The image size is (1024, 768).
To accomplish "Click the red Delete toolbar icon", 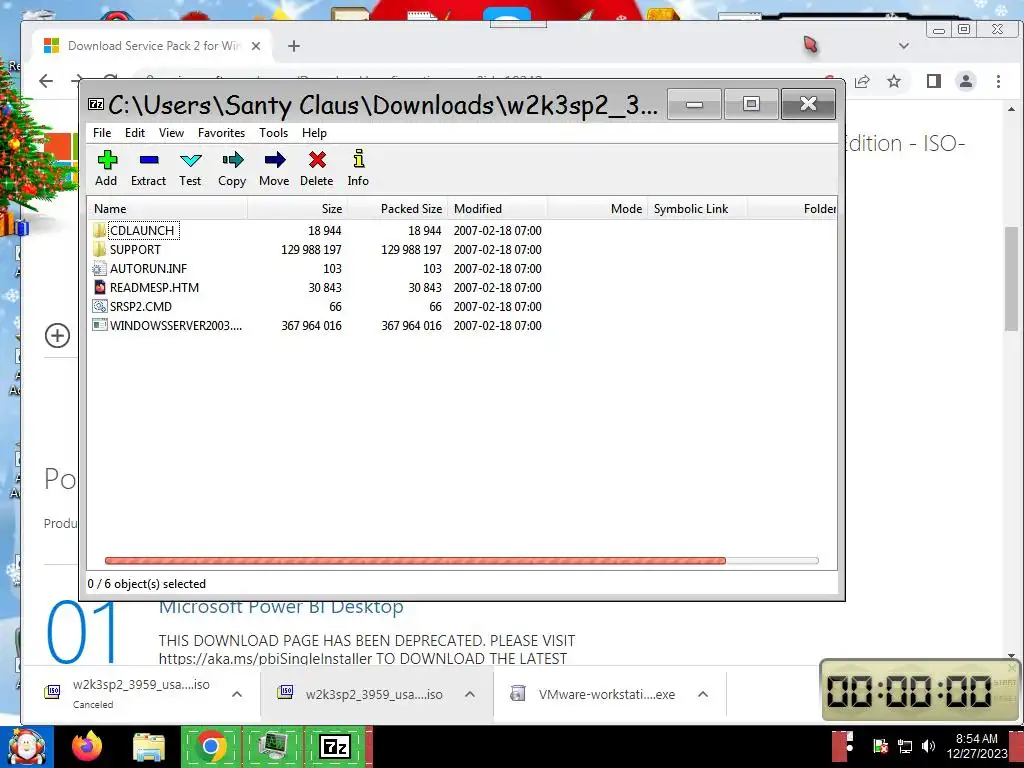I will [x=317, y=161].
